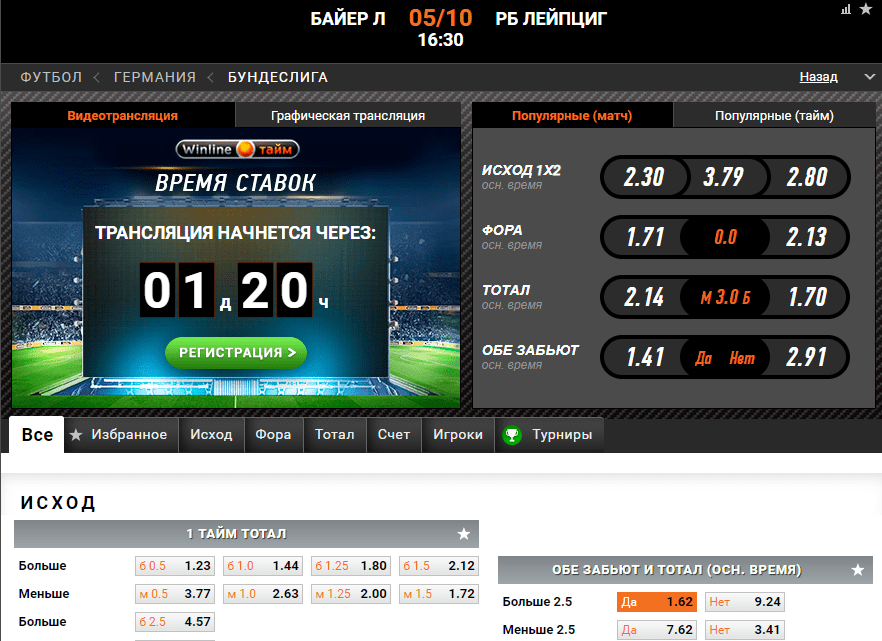
Task: Favorite the ОБЕ ЗАБЬЮТ И ТОТАЛ market star
Action: [857, 570]
